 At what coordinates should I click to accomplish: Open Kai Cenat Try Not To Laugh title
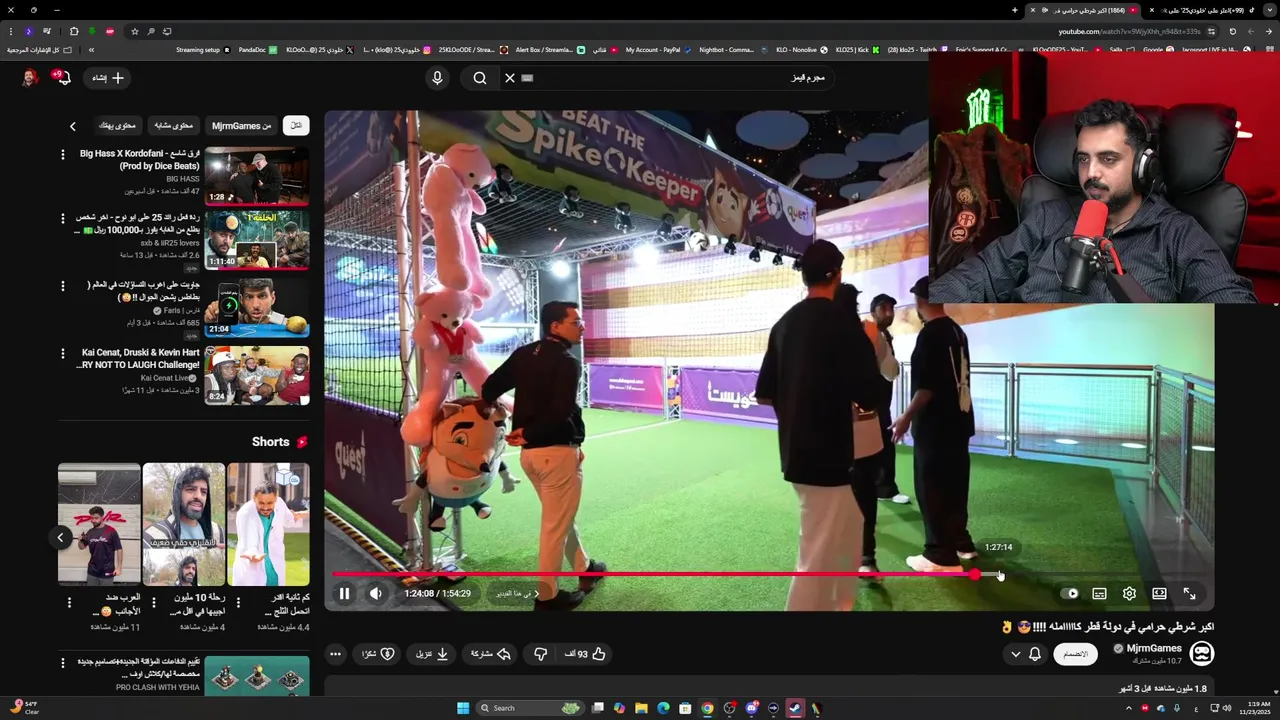point(139,359)
